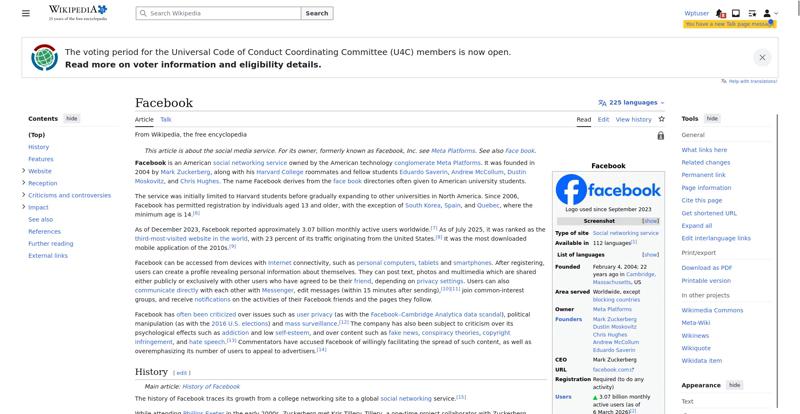This screenshot has height=414, width=800.
Task: Switch to the Talk tab
Action: (166, 119)
